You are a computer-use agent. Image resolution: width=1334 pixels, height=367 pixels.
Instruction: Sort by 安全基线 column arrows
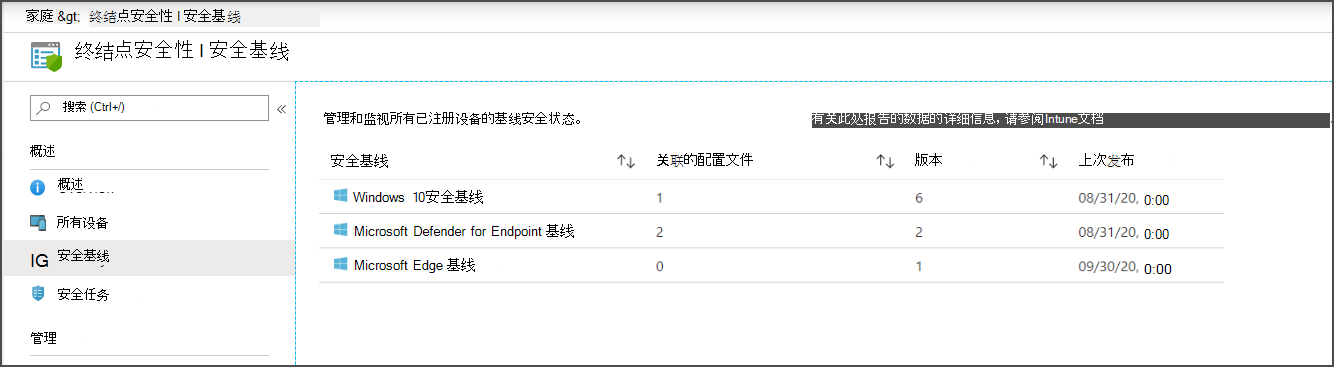point(626,161)
